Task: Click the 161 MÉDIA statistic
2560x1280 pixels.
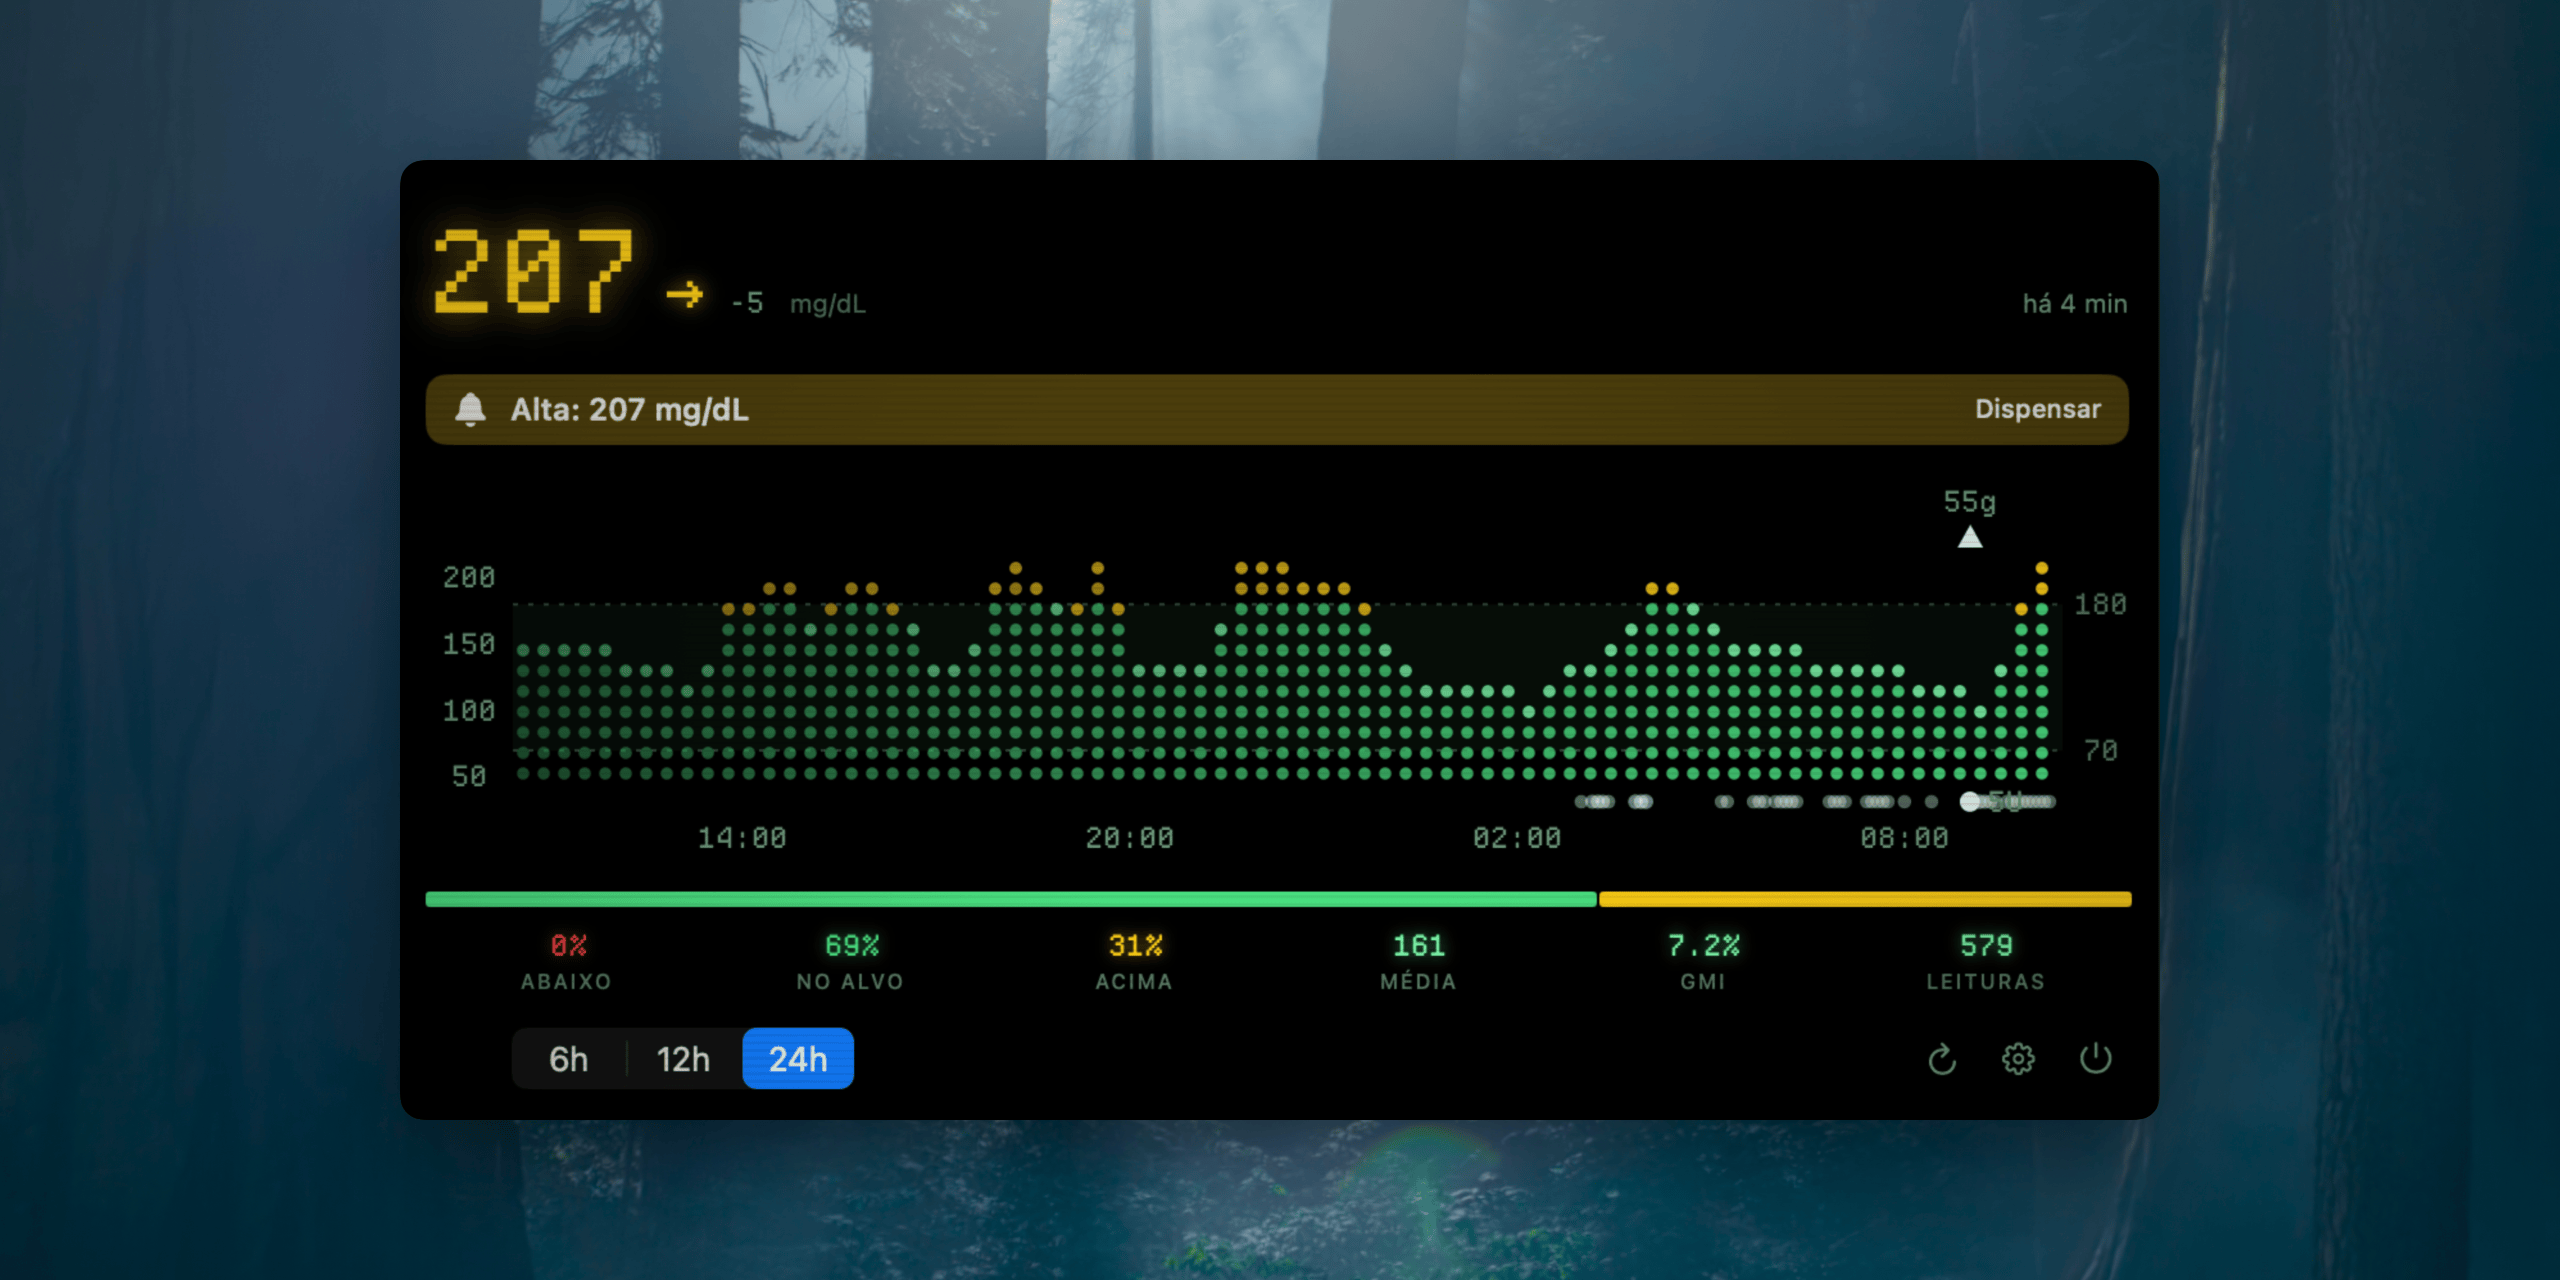Action: [x=1418, y=962]
